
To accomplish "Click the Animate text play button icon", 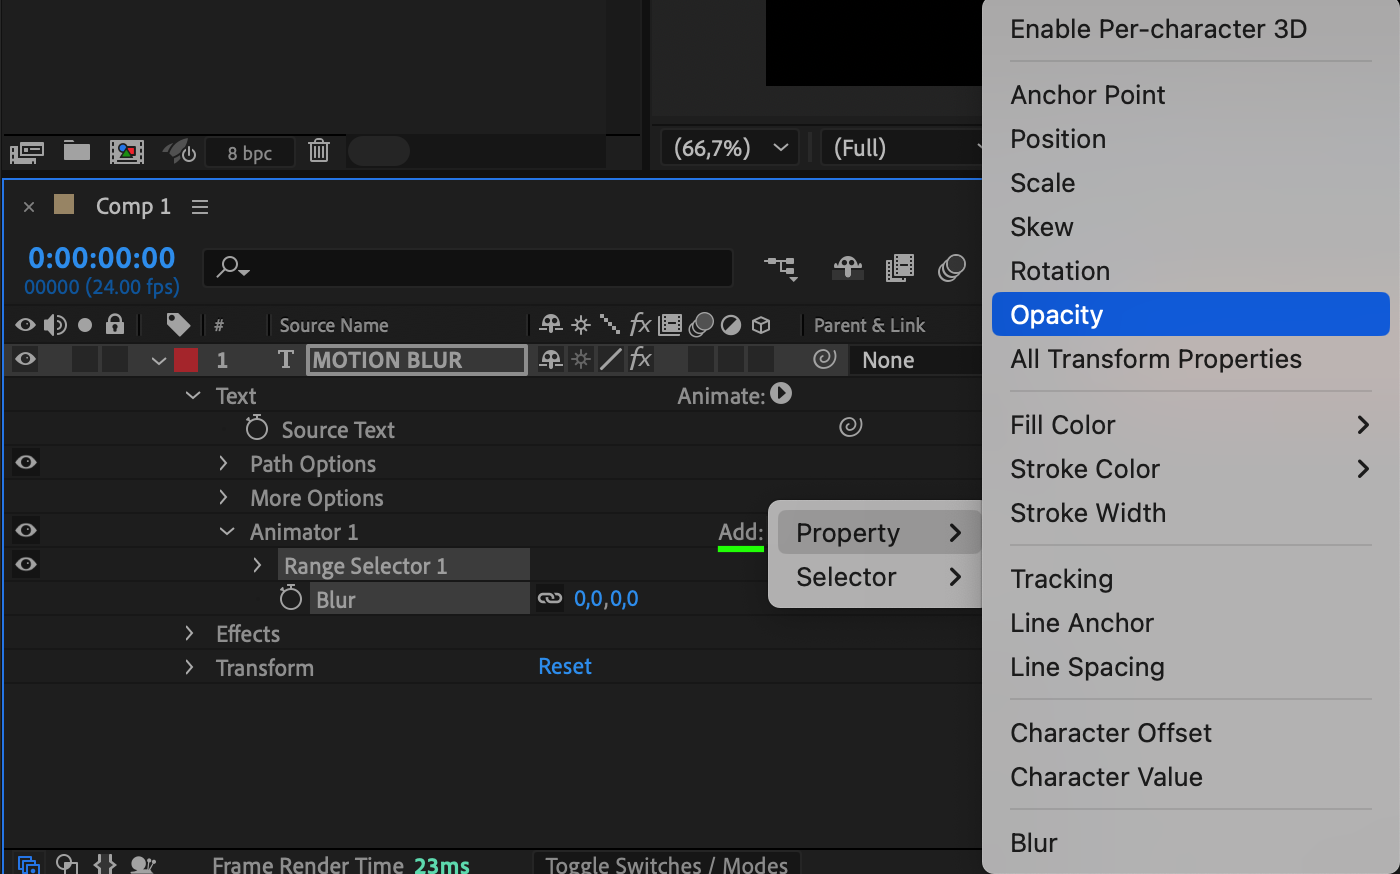I will coord(781,395).
